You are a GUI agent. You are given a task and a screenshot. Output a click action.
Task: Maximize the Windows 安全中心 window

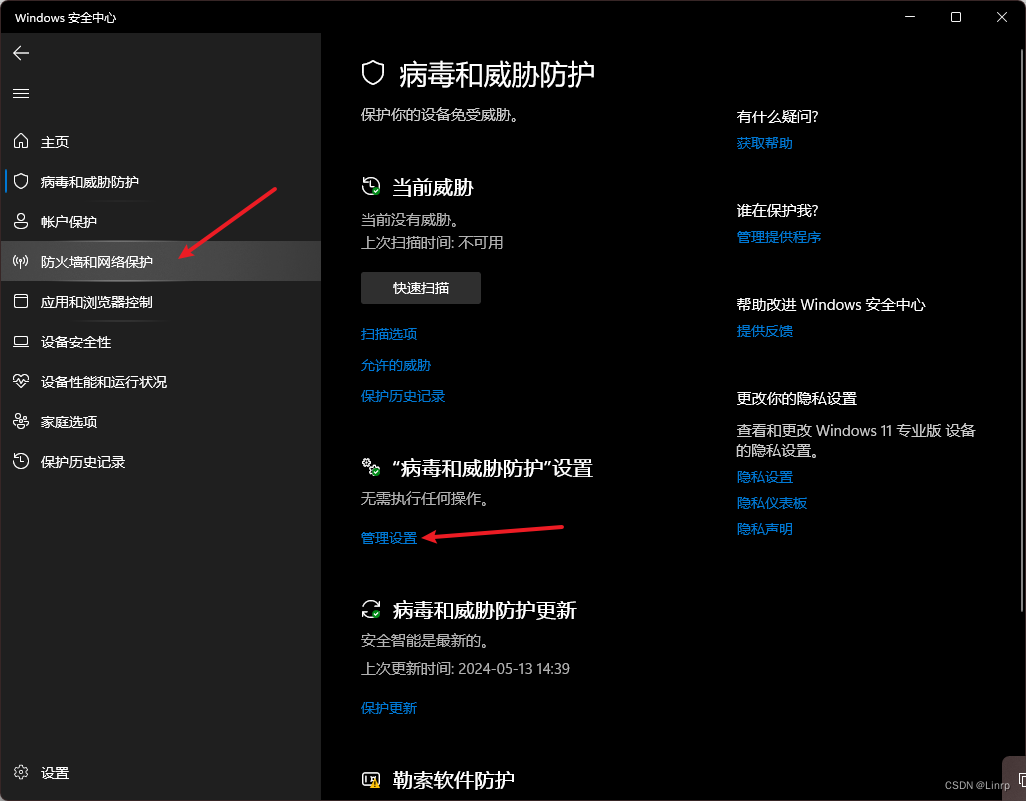955,17
